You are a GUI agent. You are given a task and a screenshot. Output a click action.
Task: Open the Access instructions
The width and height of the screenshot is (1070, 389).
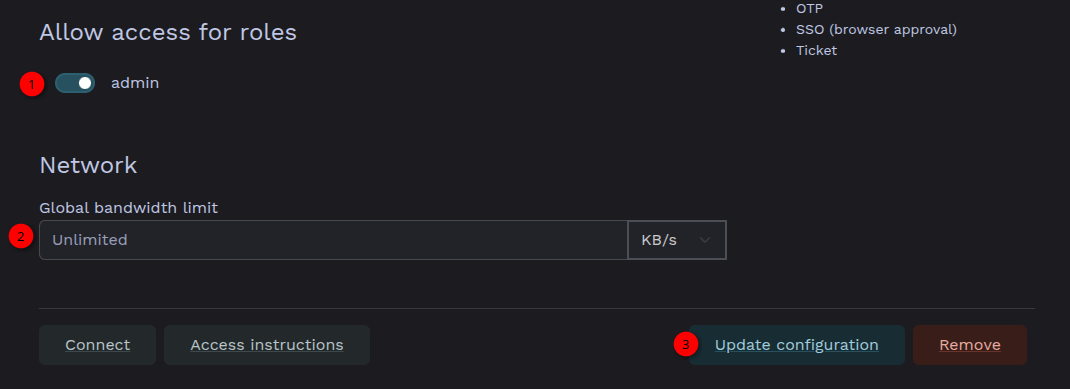point(267,345)
